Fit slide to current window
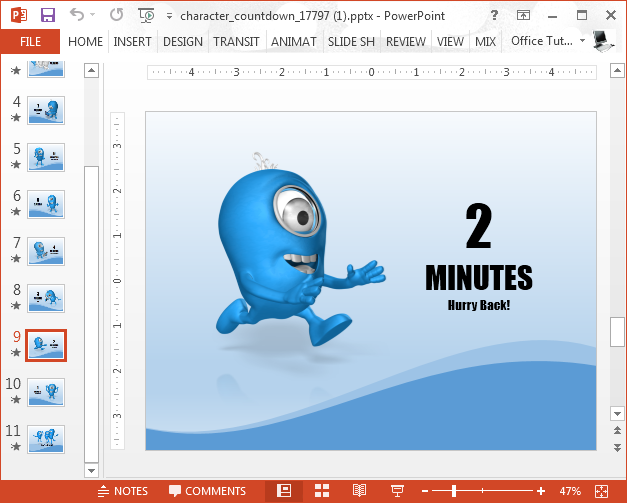This screenshot has width=627, height=503. tap(601, 491)
